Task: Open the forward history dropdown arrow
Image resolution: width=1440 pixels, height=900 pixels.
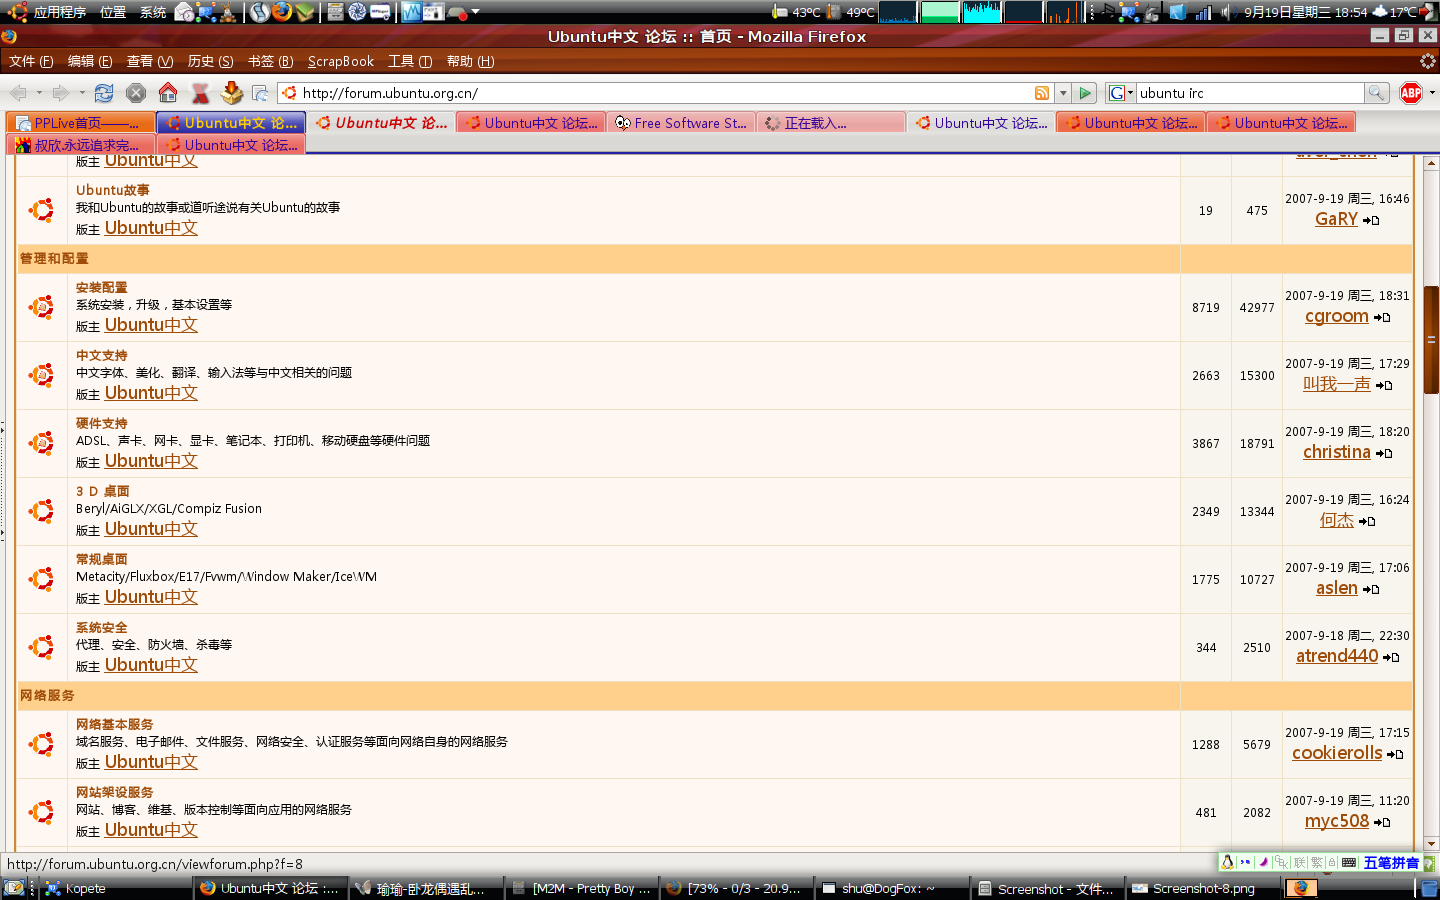Action: tap(82, 93)
